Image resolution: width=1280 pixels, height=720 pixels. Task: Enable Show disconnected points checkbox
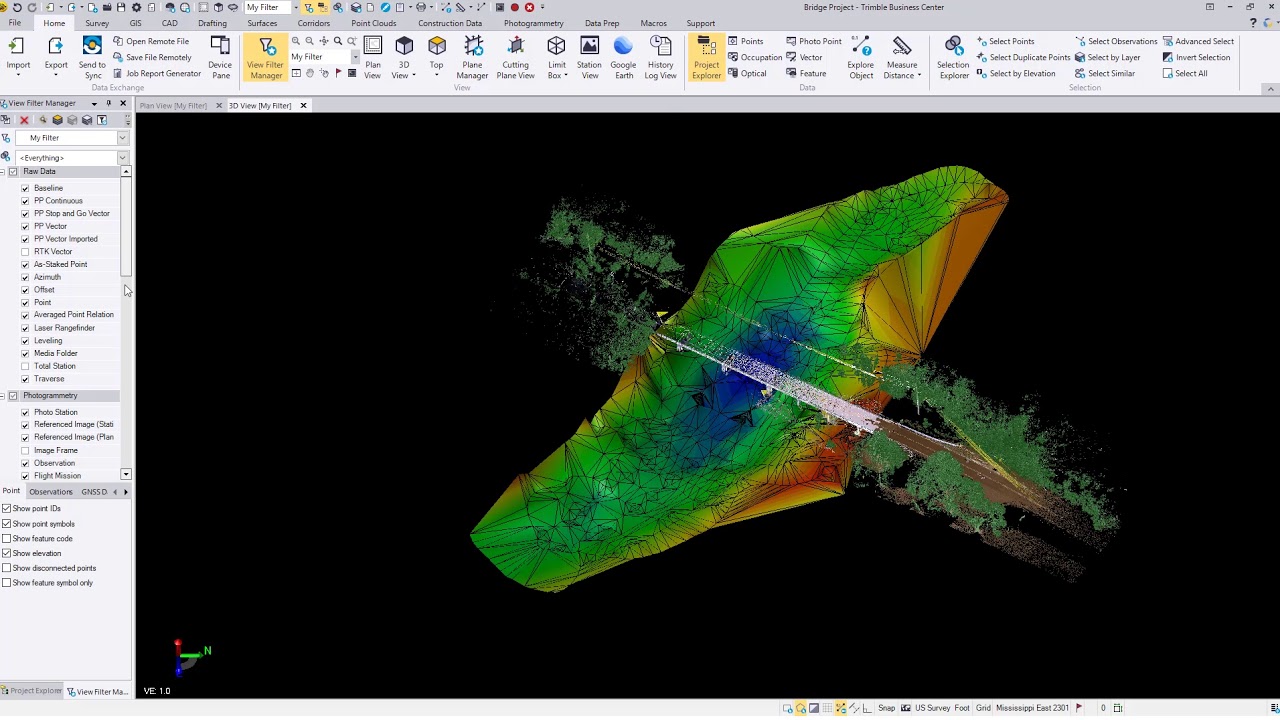(6, 568)
